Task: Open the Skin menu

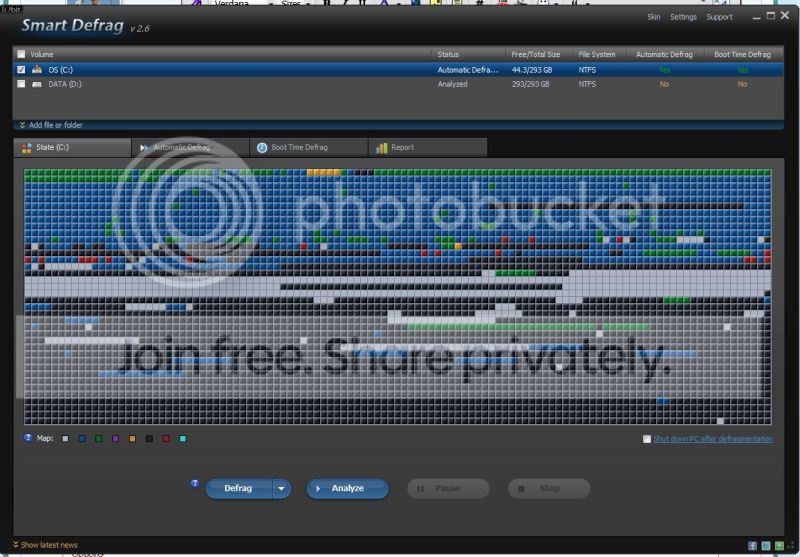Action: pos(654,17)
